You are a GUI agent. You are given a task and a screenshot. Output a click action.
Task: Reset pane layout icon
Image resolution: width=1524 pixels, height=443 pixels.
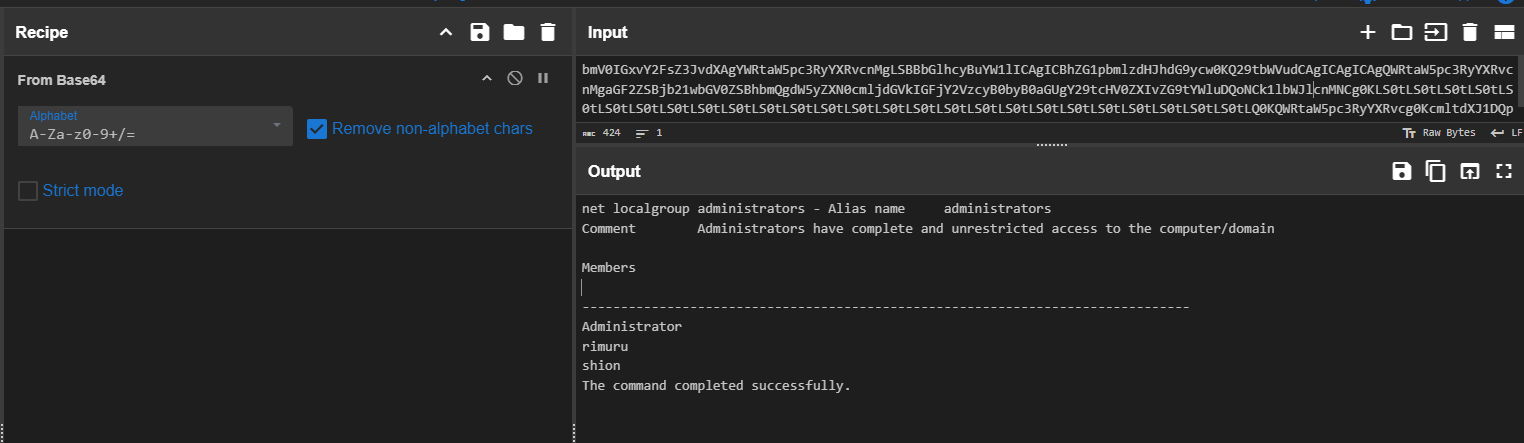1503,32
